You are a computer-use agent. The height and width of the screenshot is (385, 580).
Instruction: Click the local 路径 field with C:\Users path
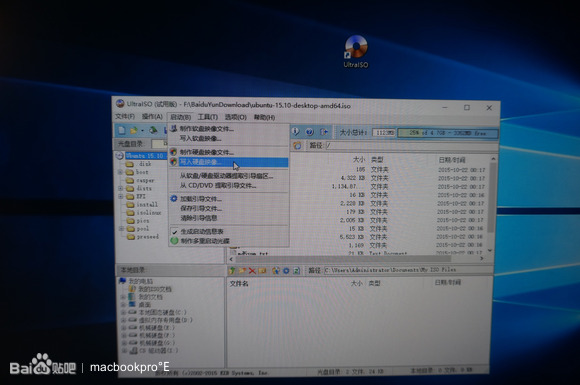(408, 270)
